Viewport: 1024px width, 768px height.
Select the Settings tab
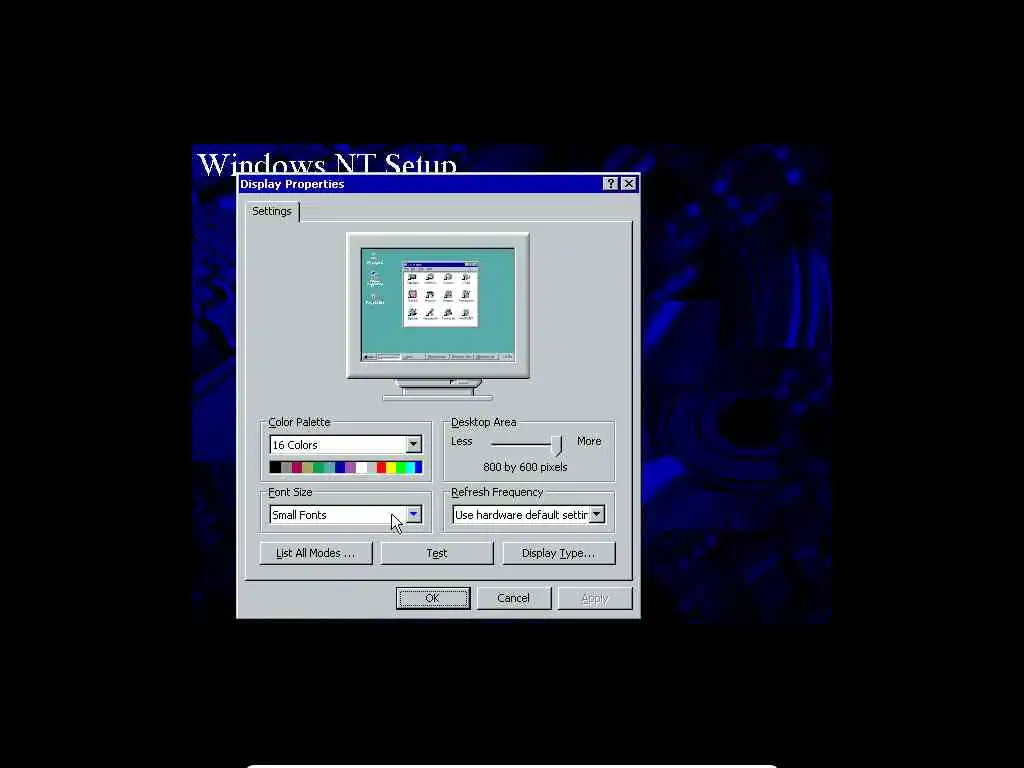(272, 211)
